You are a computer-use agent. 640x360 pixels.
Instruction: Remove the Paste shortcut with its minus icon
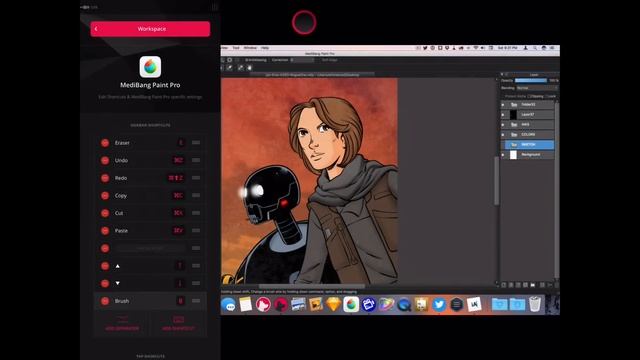(105, 231)
